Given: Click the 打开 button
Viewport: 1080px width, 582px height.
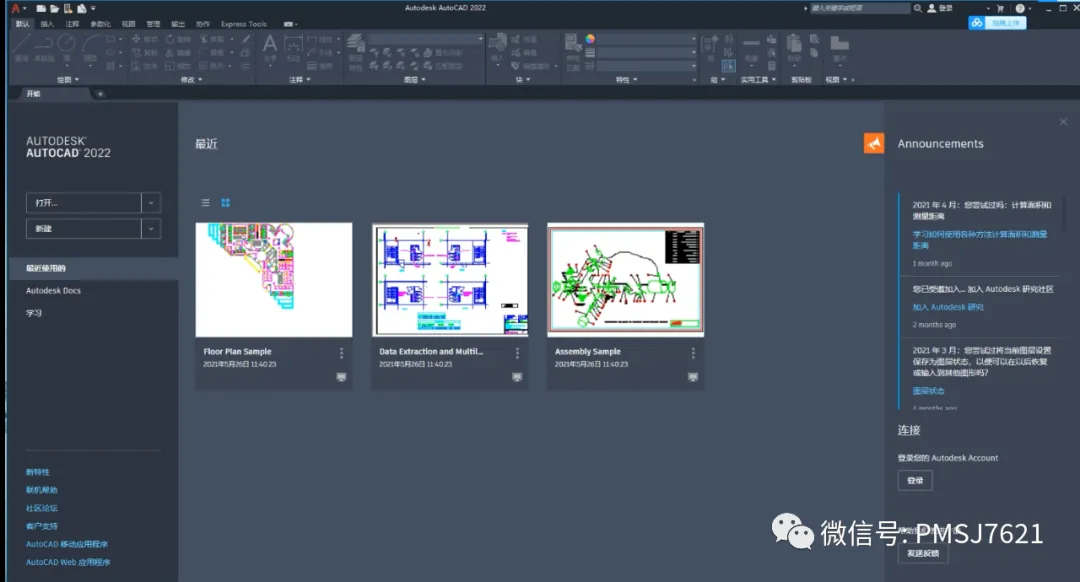Looking at the screenshot, I should click(x=83, y=202).
